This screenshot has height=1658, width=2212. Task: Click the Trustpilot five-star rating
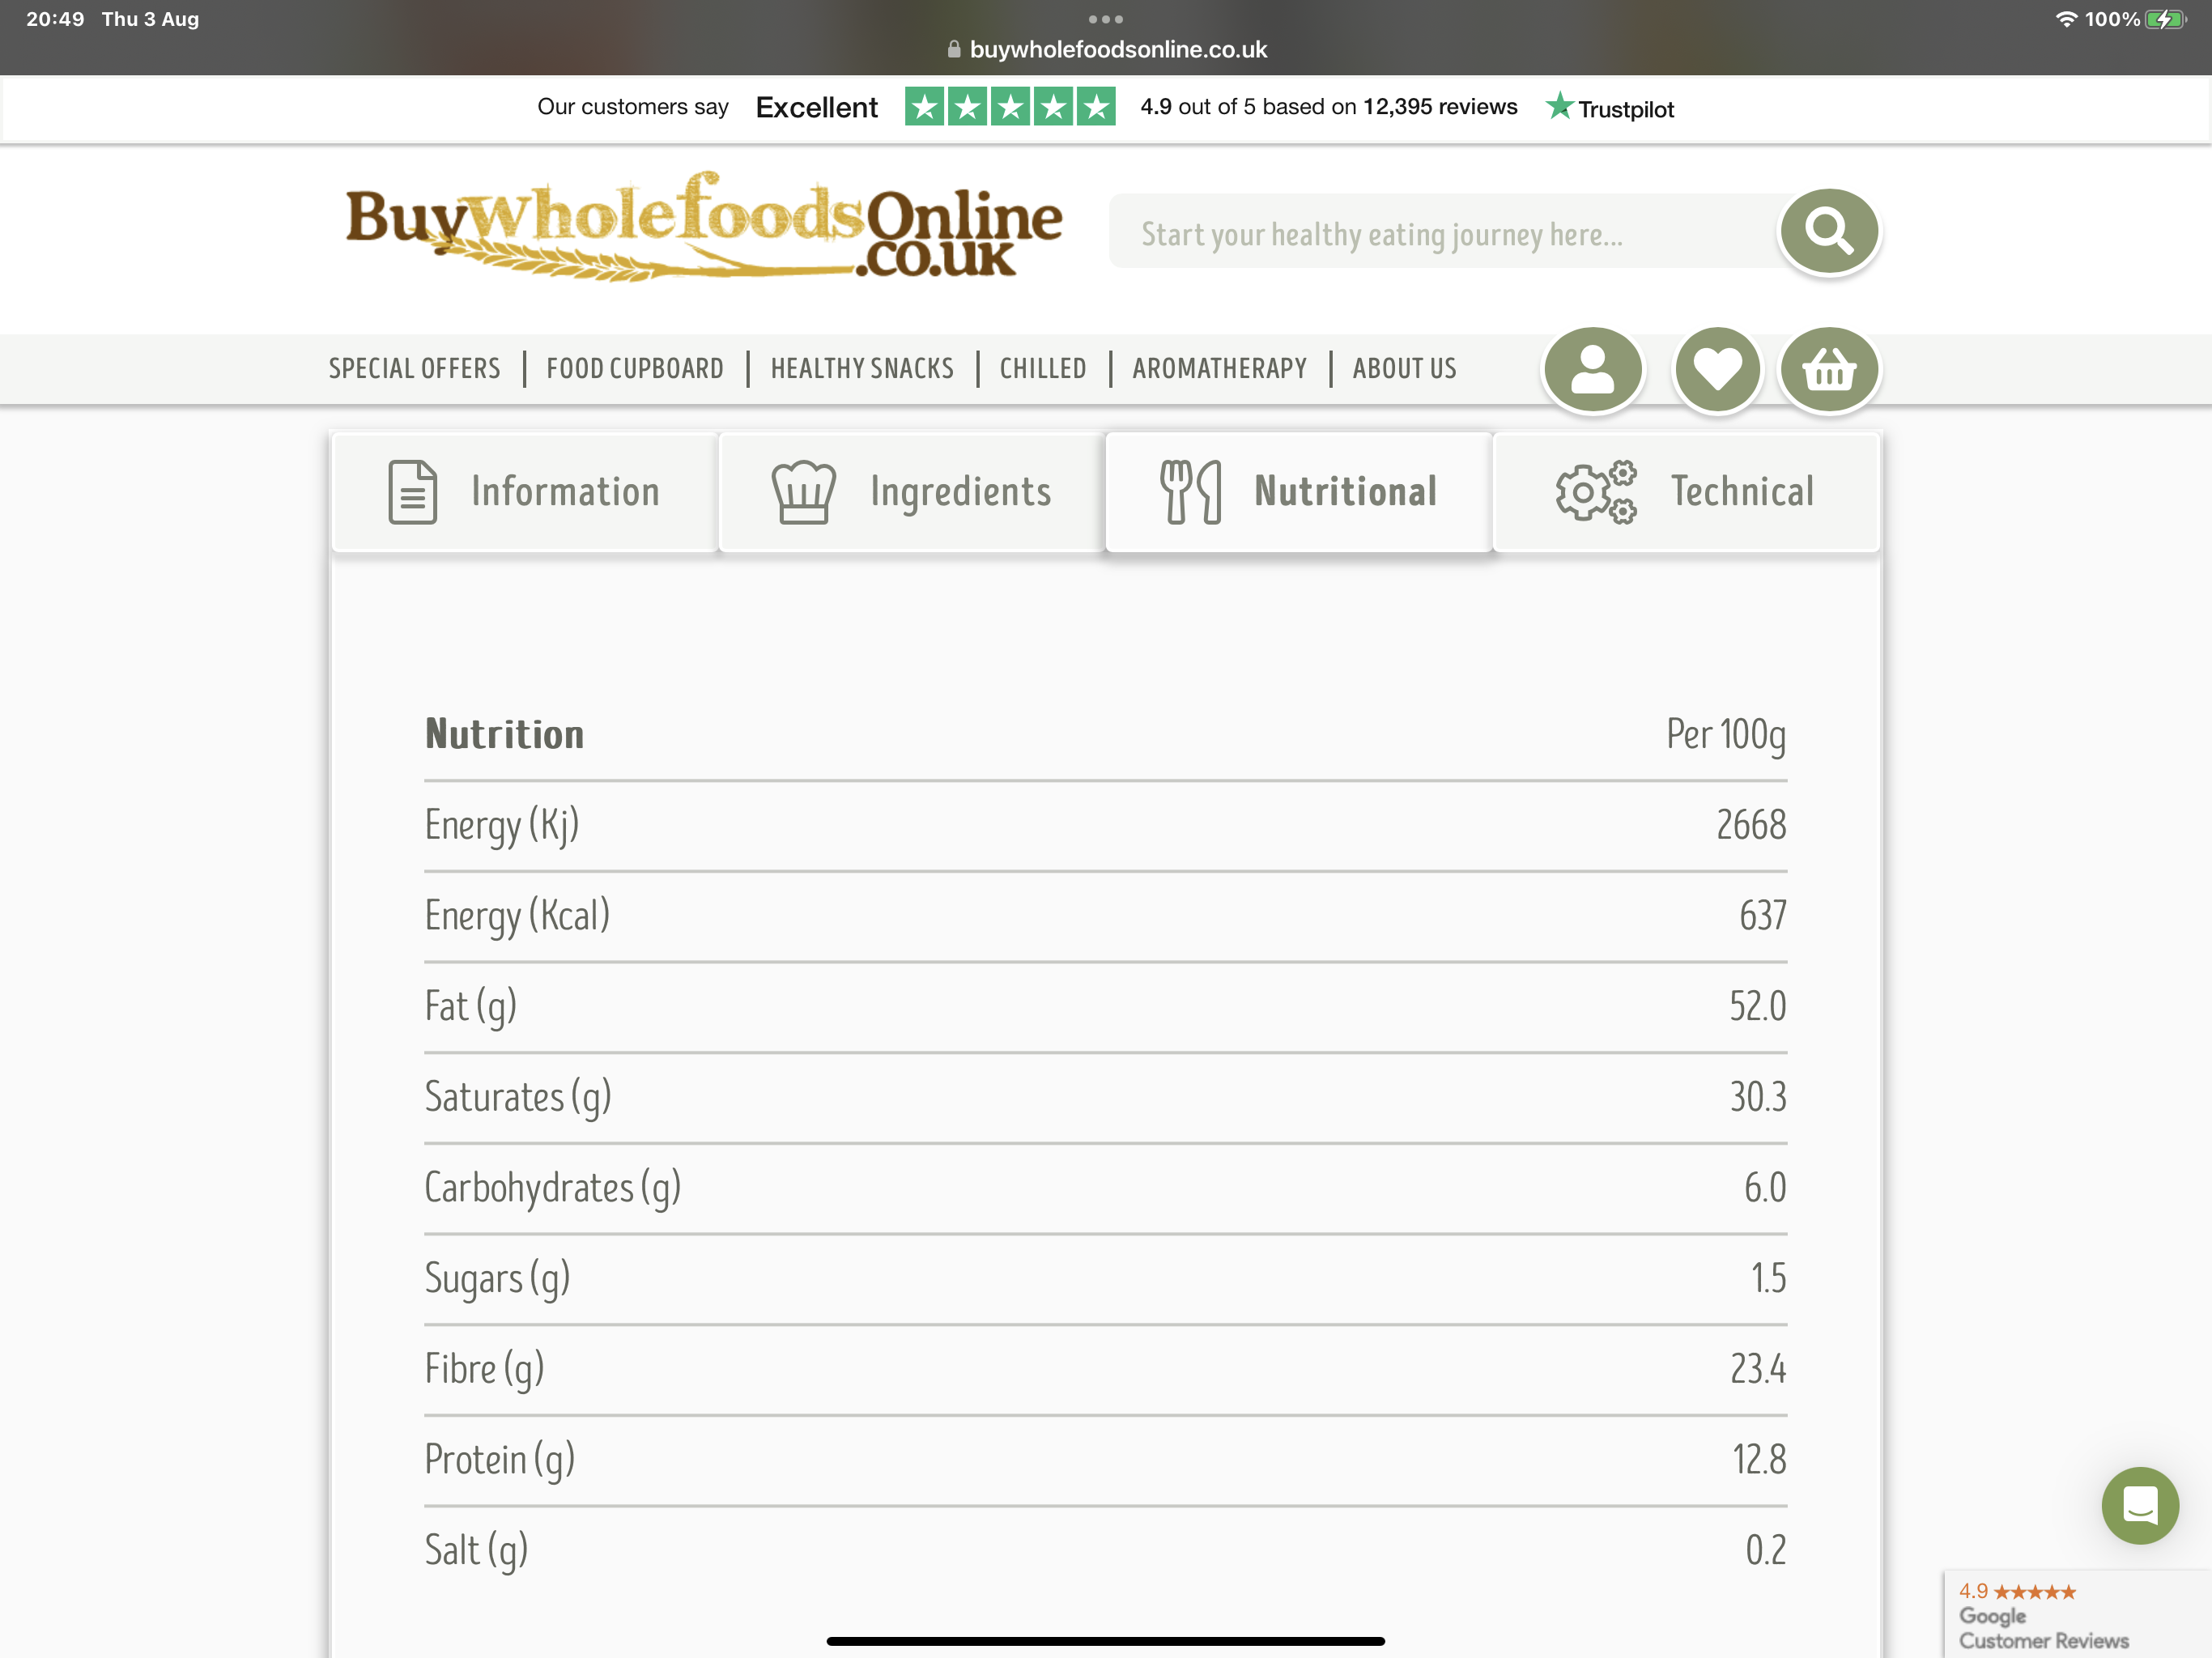1010,106
